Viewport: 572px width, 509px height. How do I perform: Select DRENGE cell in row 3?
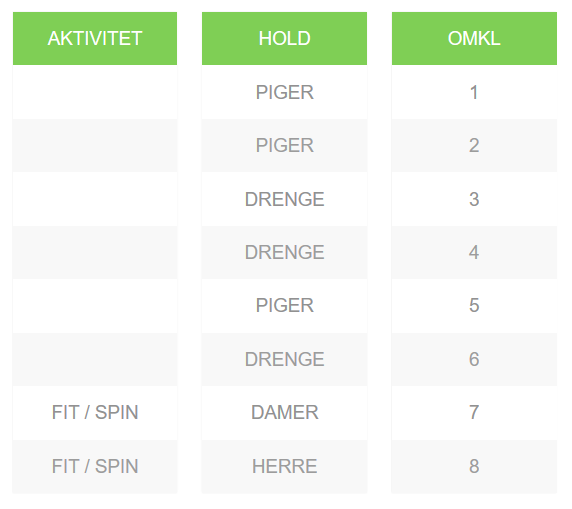tap(285, 199)
